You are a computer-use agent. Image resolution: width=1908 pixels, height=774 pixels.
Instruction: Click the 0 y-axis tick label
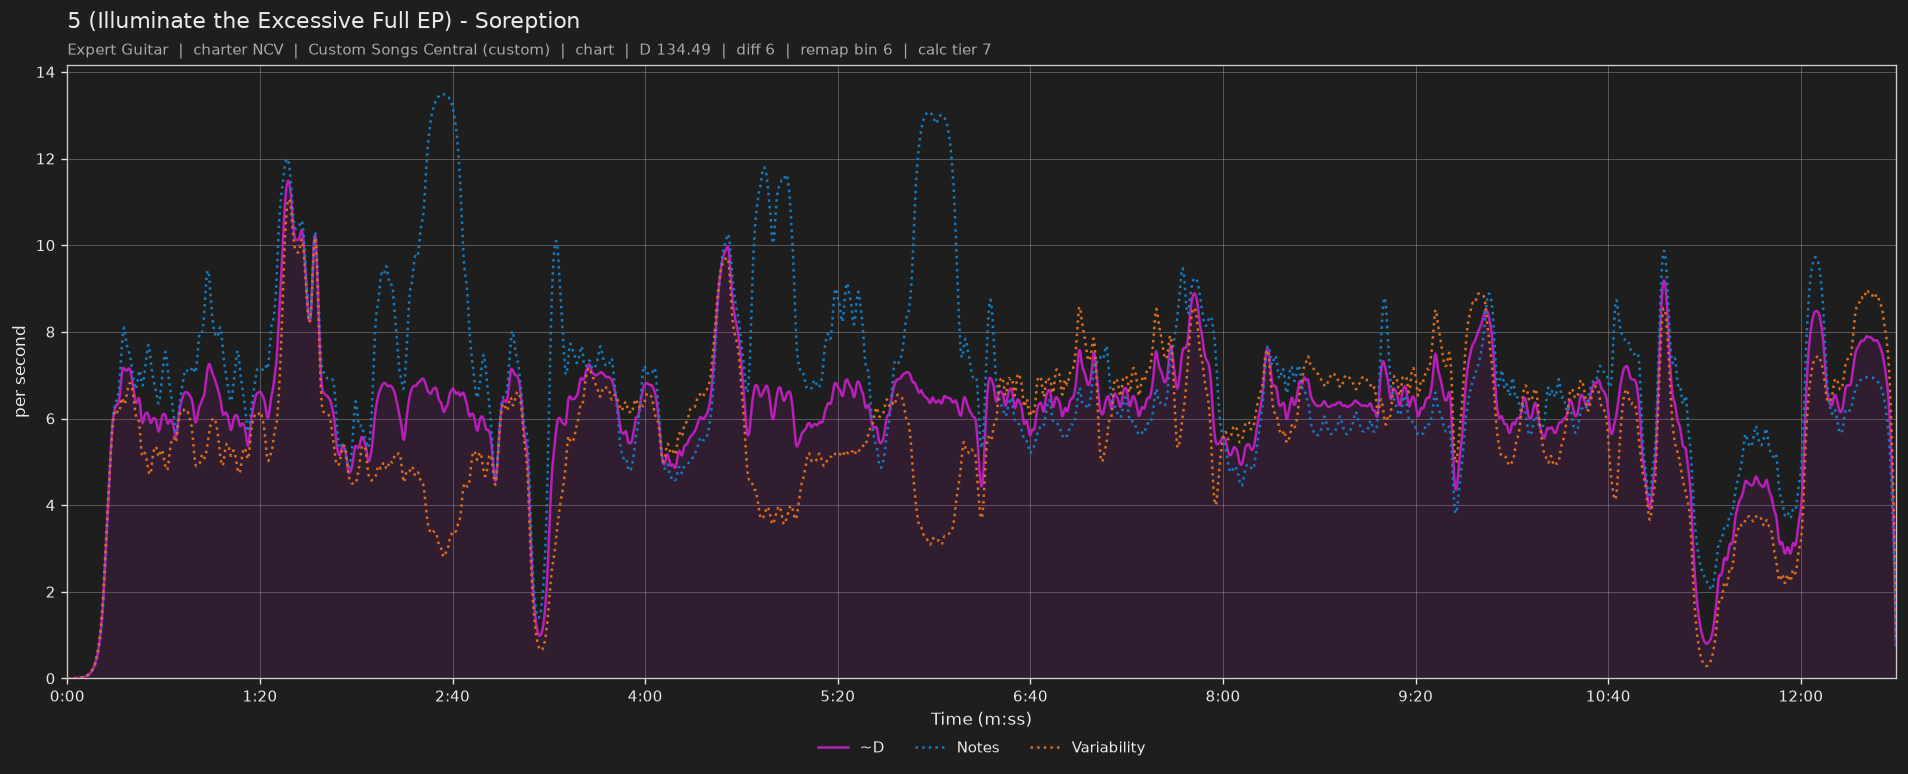(51, 679)
